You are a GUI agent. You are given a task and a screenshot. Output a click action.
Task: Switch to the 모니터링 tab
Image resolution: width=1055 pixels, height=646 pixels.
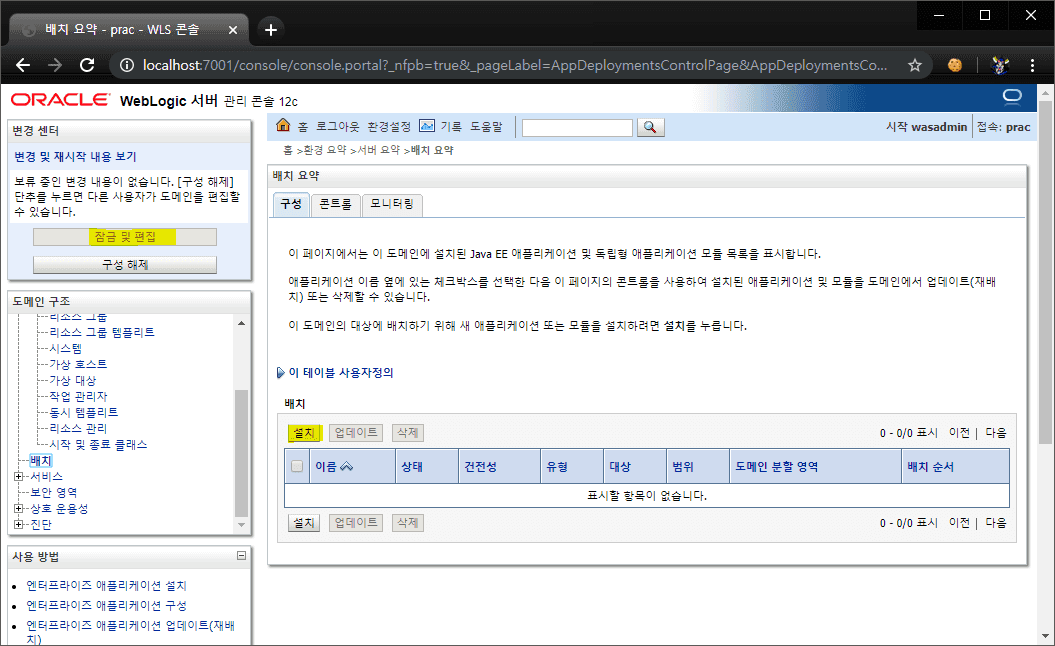(x=392, y=204)
